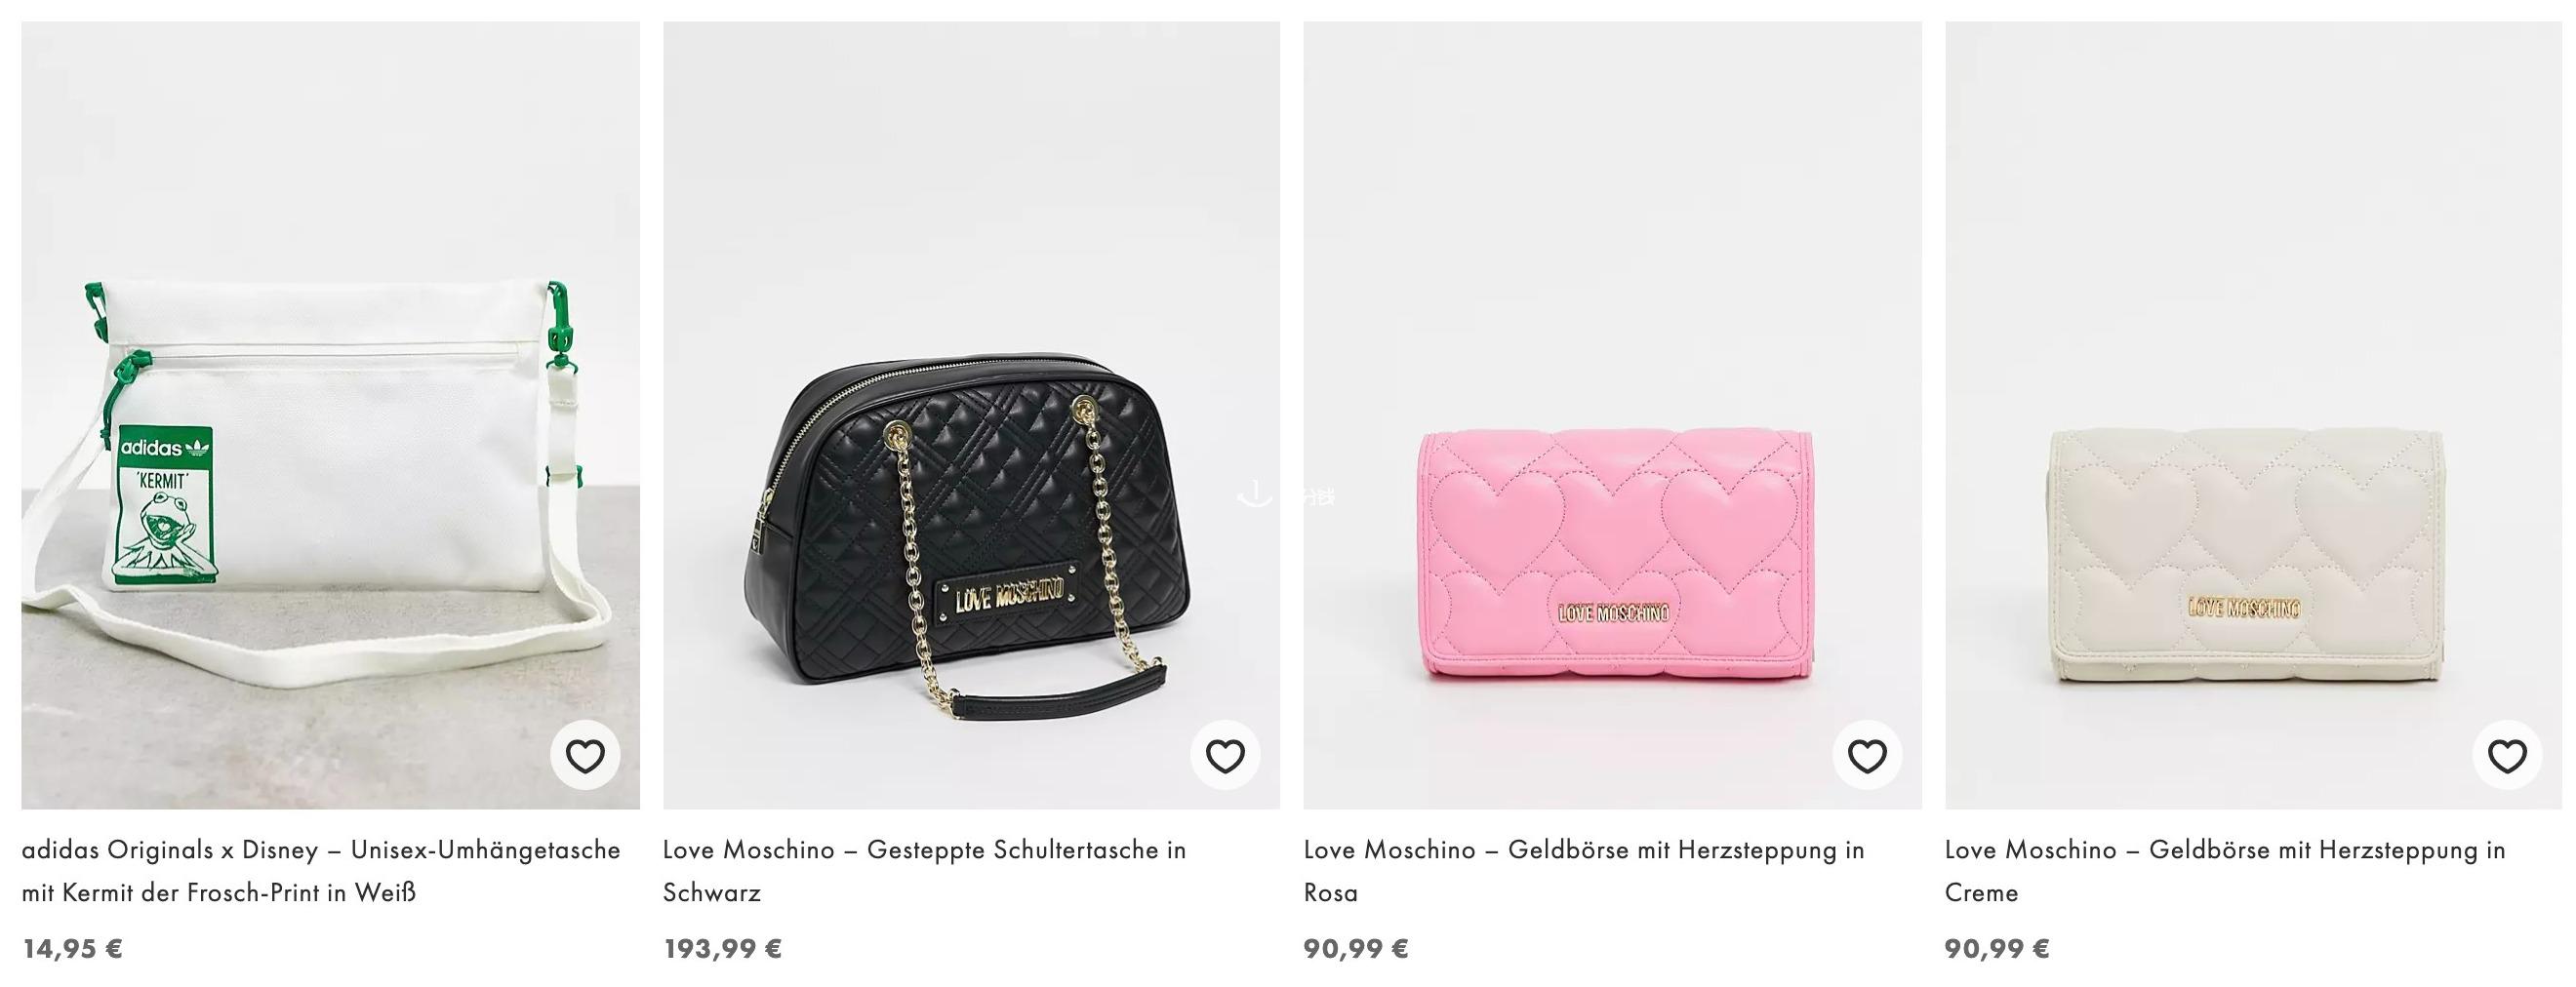Click the 90,99 € price under Creme wallet
This screenshot has width=2576, height=987.
[x=1997, y=949]
